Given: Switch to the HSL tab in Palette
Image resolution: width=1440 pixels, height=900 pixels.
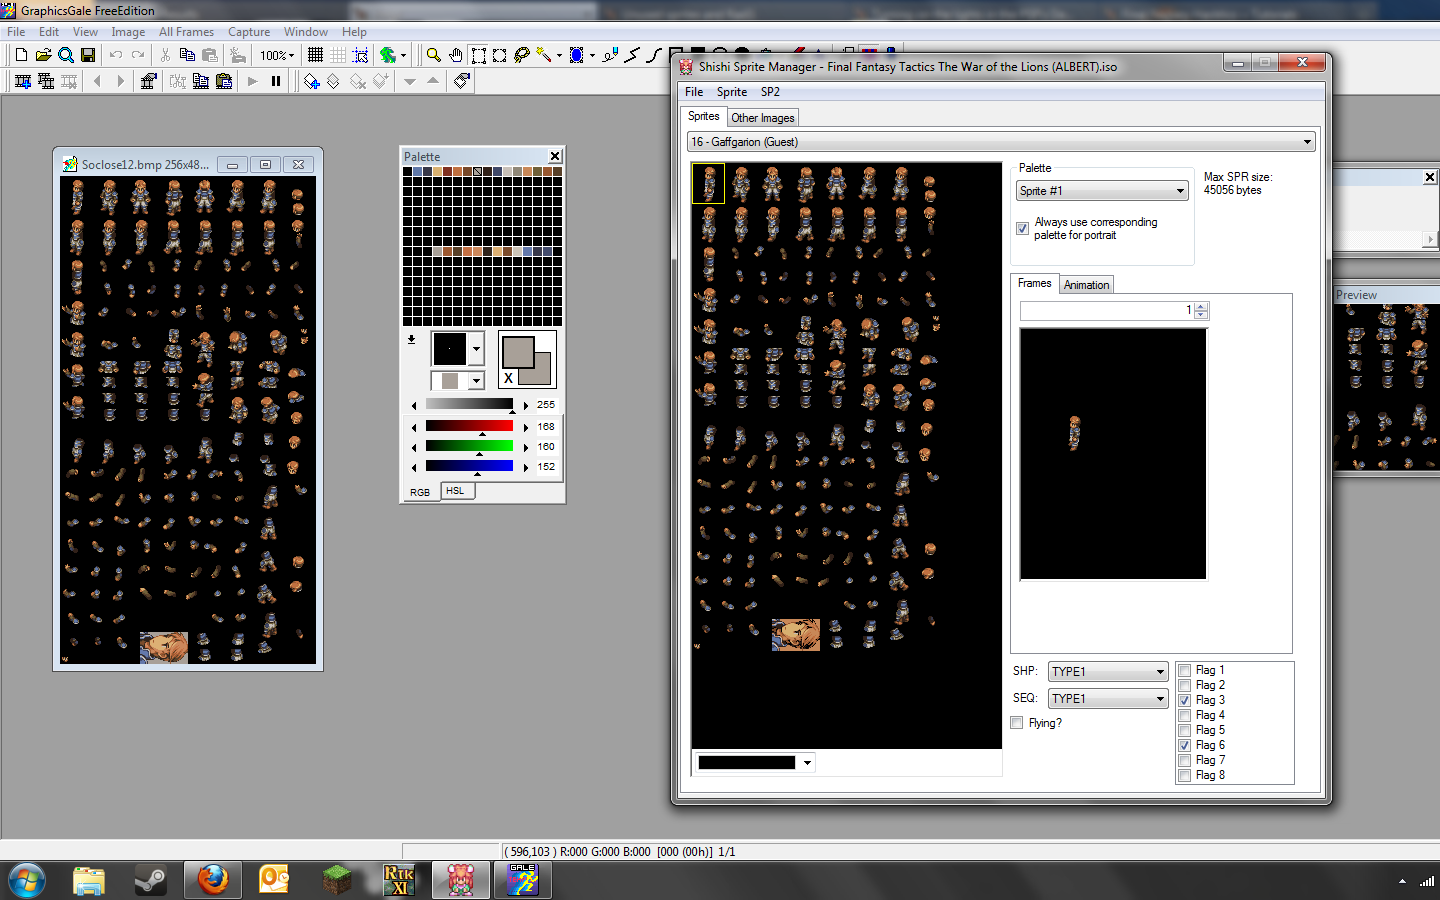Looking at the screenshot, I should click(455, 491).
